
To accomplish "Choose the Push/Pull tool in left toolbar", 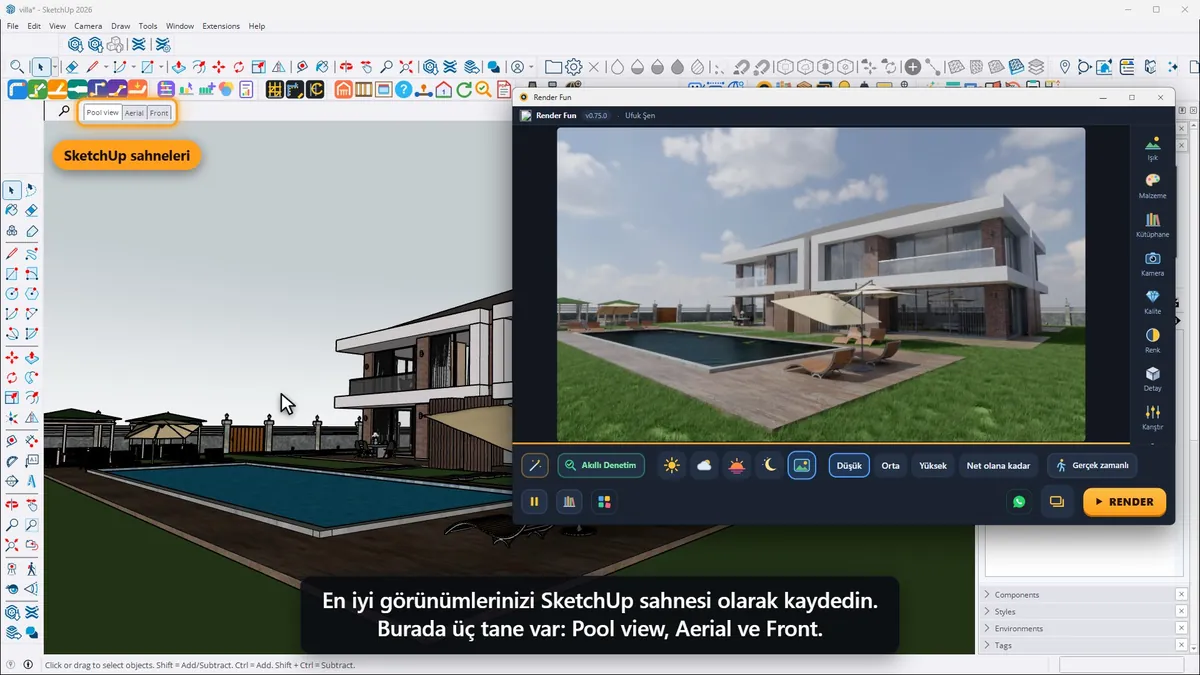I will [31, 357].
